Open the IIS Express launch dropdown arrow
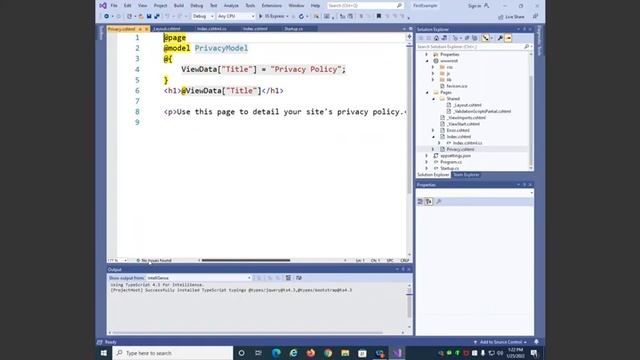This screenshot has width=640, height=360. coord(287,16)
